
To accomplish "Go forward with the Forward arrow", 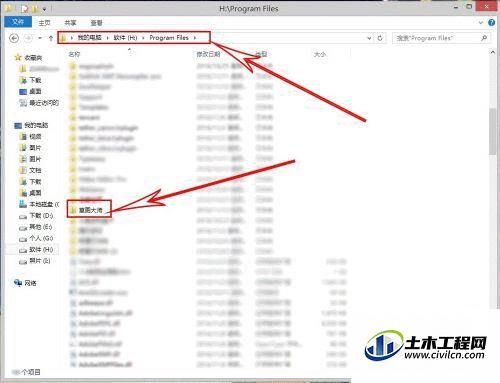I will (x=28, y=38).
